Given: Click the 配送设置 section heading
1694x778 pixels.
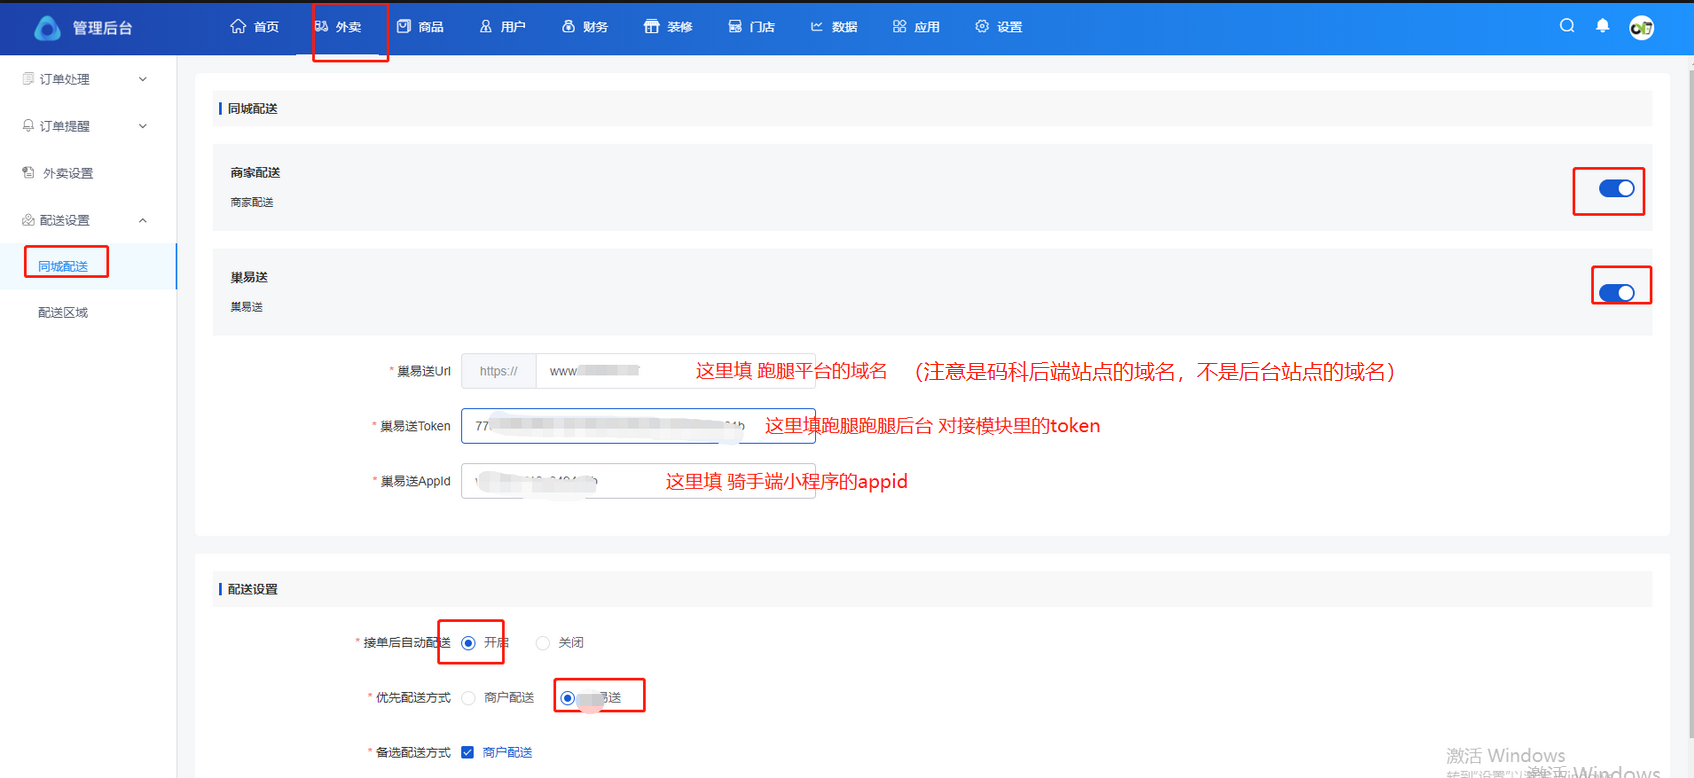Looking at the screenshot, I should (252, 590).
